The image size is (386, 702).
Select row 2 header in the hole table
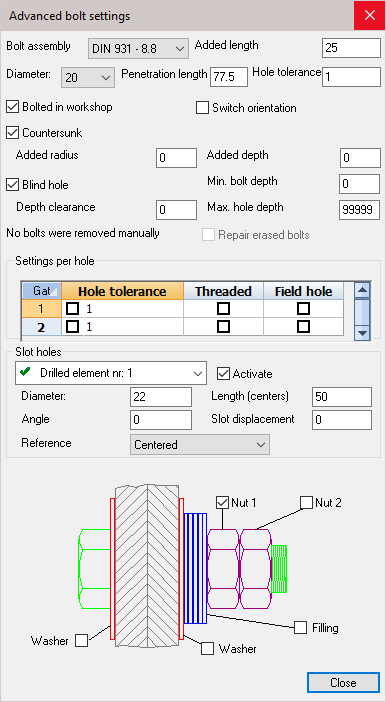pyautogui.click(x=41, y=327)
